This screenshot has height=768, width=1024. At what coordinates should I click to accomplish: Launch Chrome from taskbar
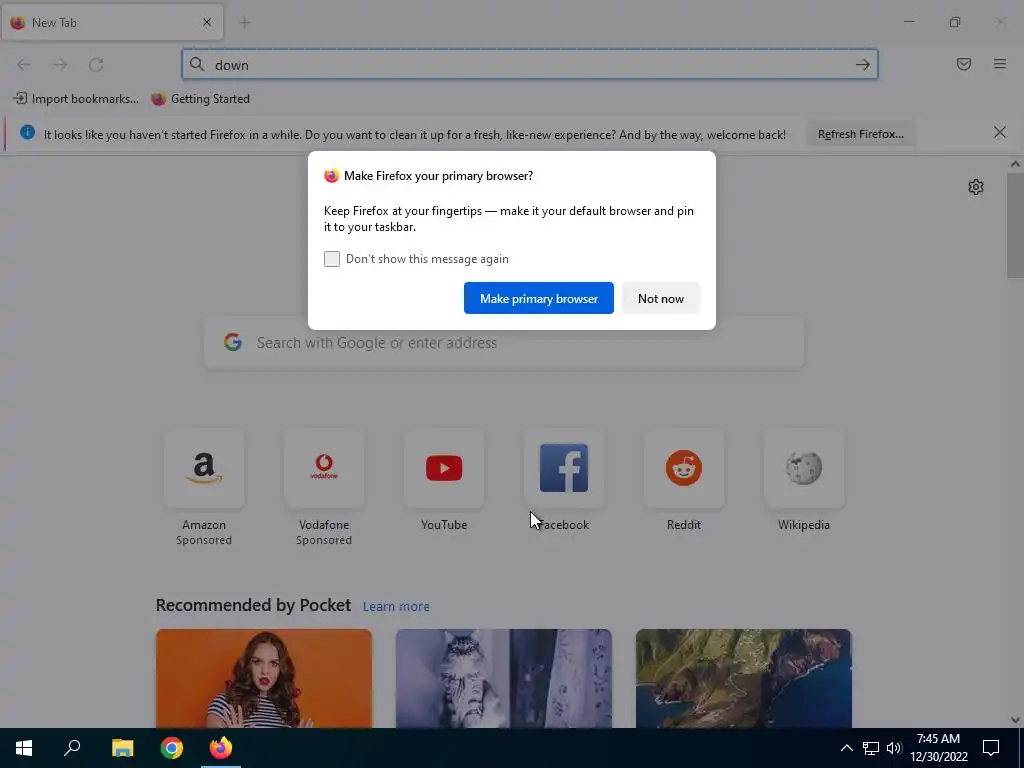coord(172,748)
